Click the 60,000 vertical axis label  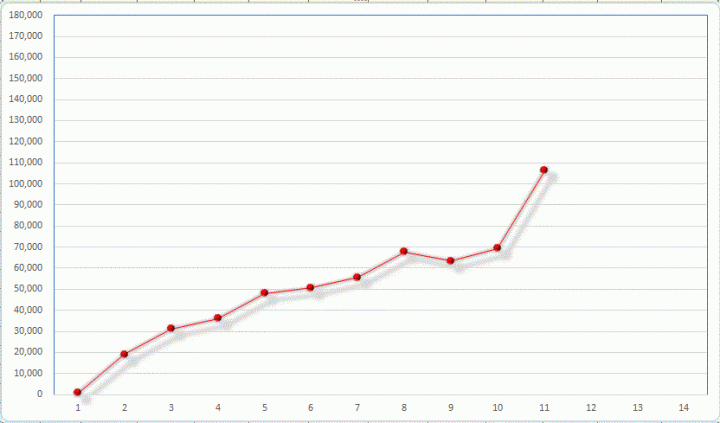(x=28, y=268)
